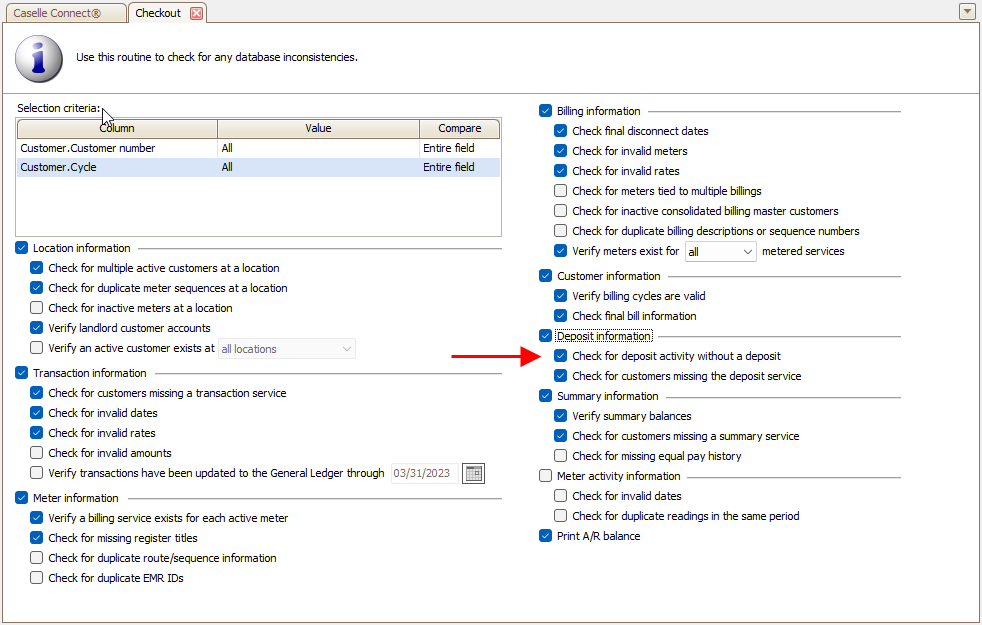
Task: Enable Verify an active customer exists at
Action: pos(37,348)
